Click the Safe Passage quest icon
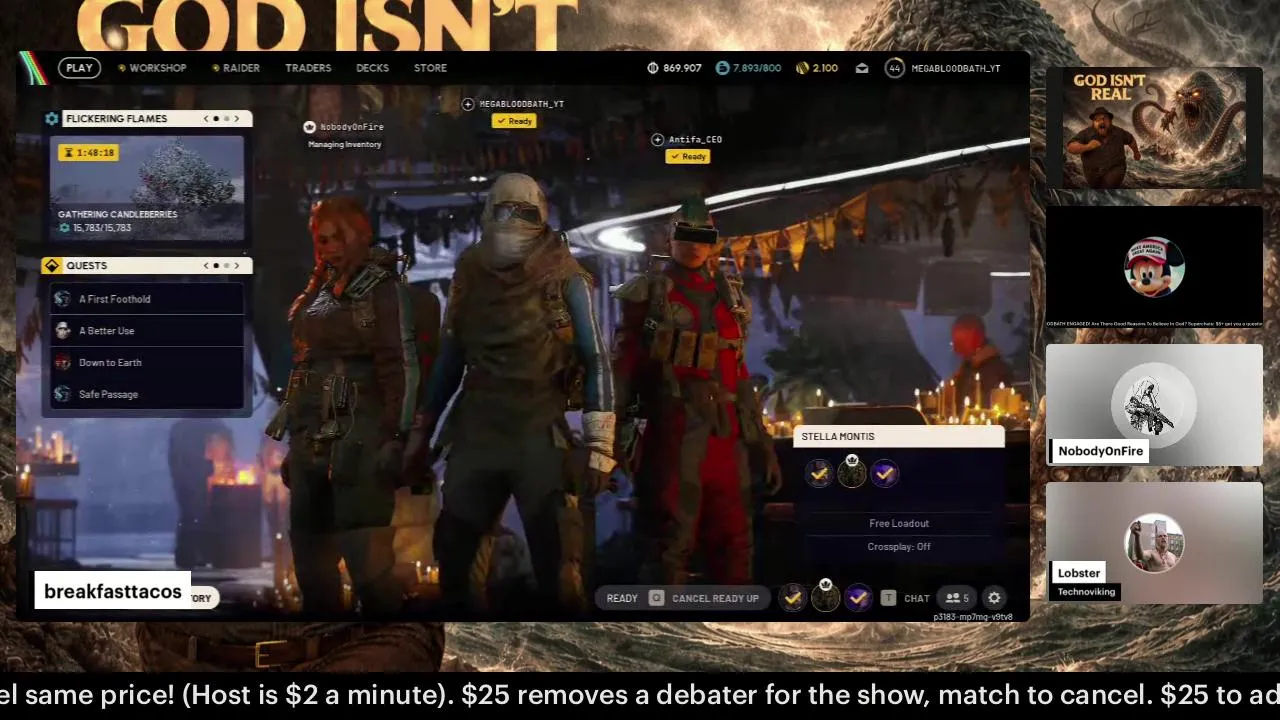The height and width of the screenshot is (720, 1280). point(62,394)
